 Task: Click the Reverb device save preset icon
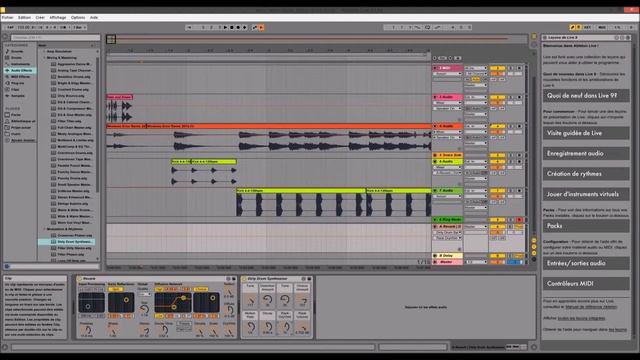point(234,279)
